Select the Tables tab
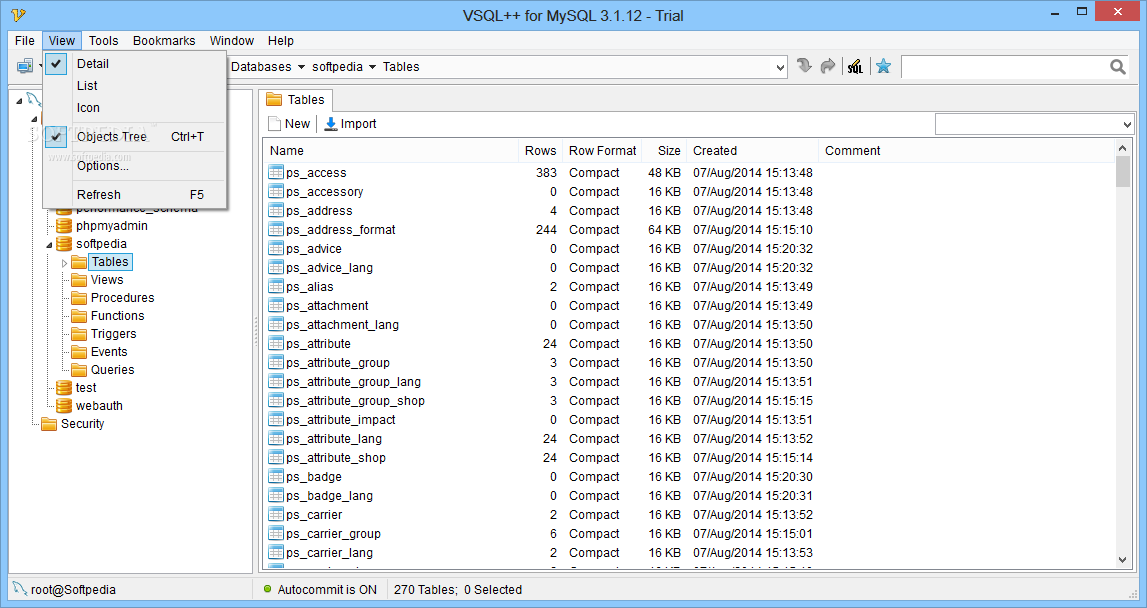Screen dimensions: 1147x608 click(296, 100)
